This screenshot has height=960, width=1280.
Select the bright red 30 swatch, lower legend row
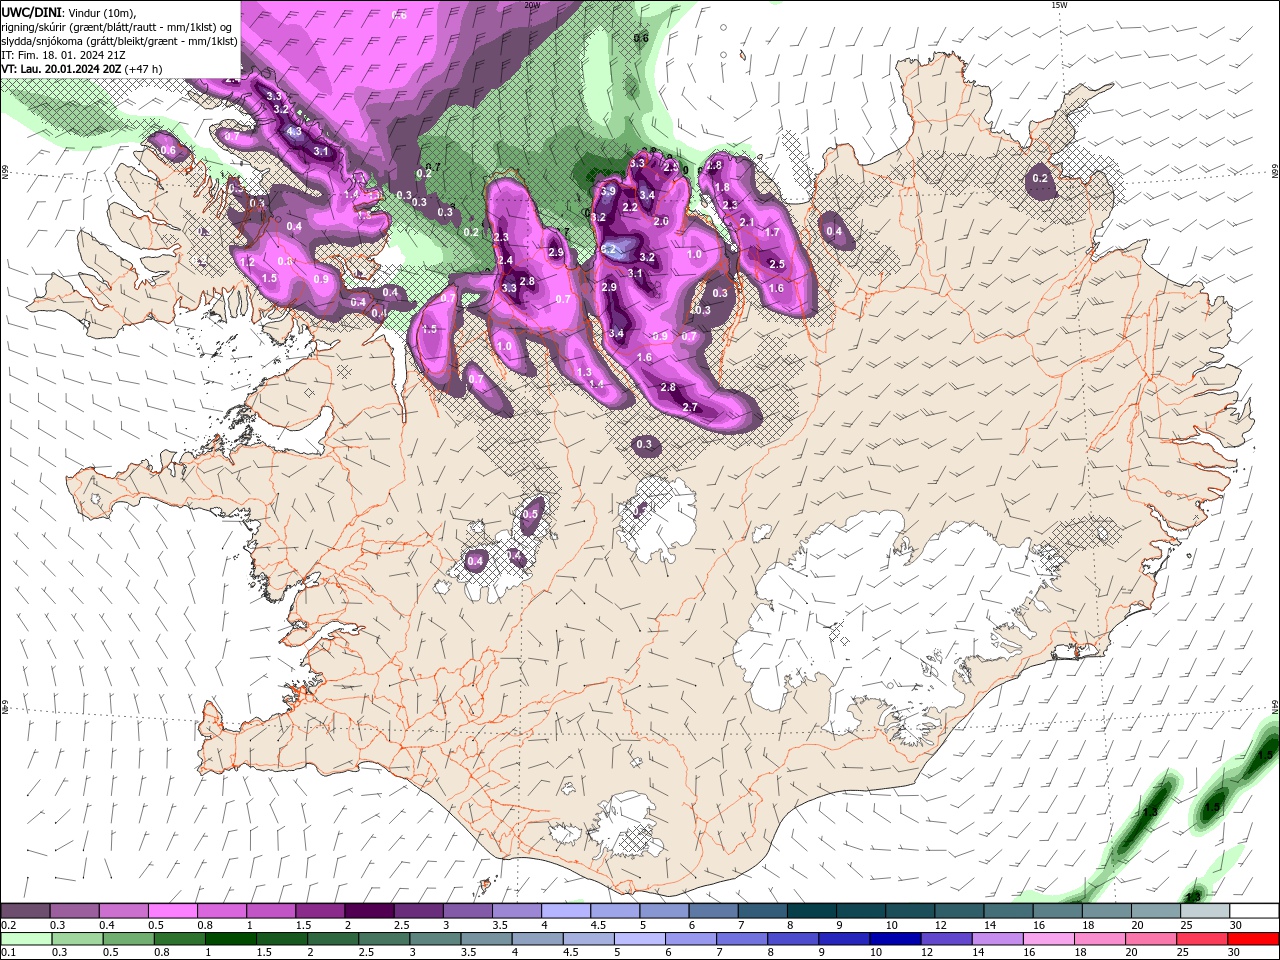[x=1252, y=938]
